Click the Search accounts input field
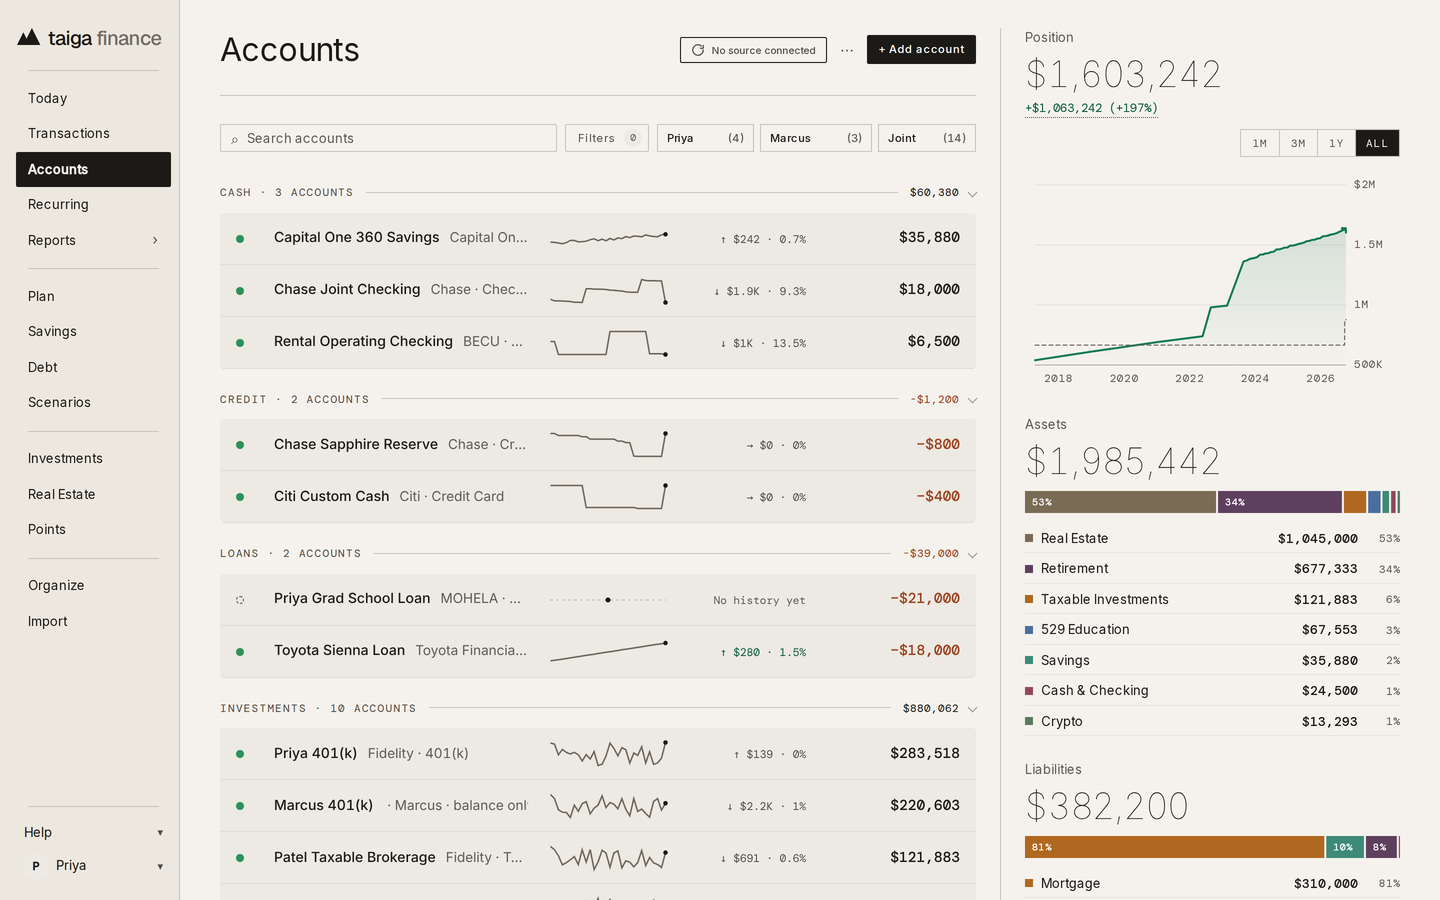 [388, 138]
